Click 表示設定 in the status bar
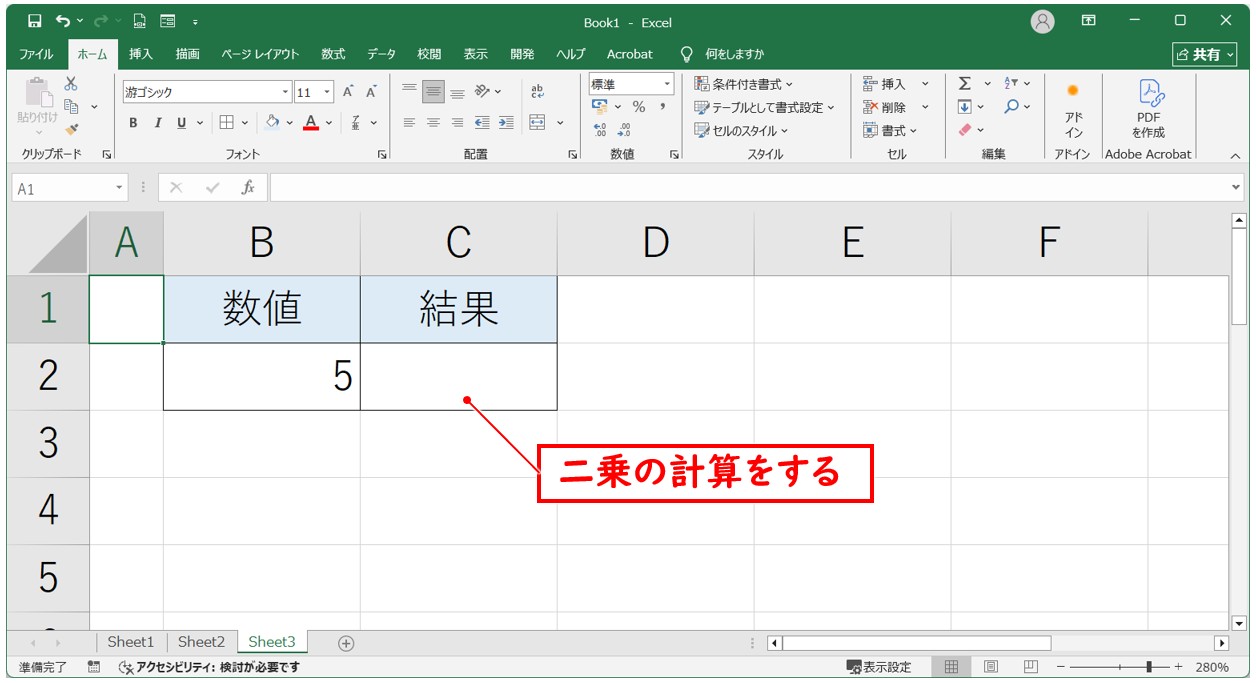Viewport: 1256px width, 683px height. tap(879, 667)
